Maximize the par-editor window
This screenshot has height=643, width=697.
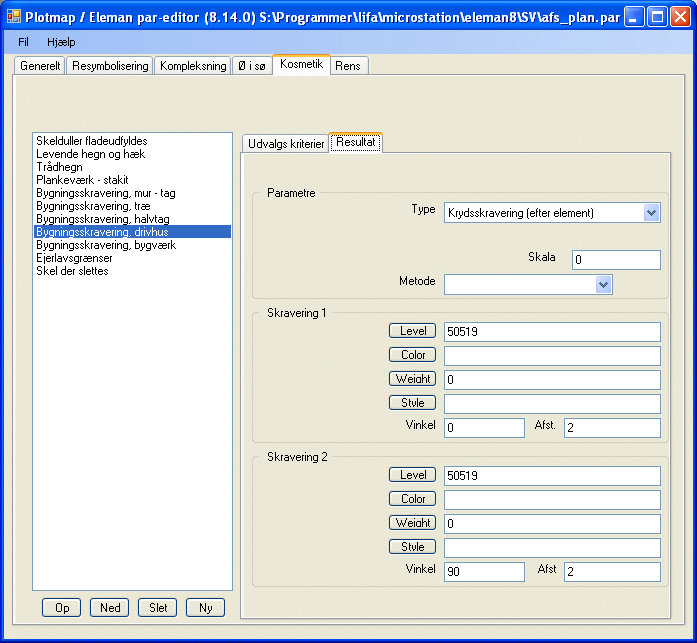(657, 17)
